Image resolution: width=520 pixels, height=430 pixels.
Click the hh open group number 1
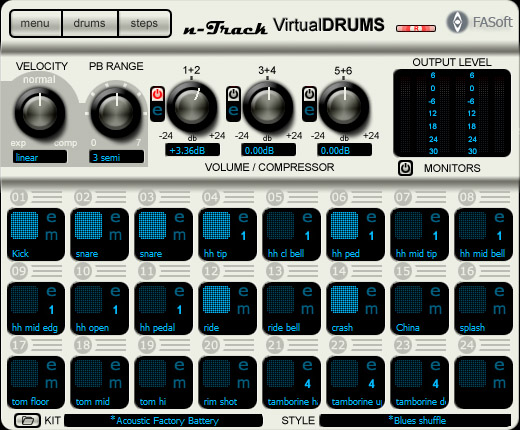(115, 310)
